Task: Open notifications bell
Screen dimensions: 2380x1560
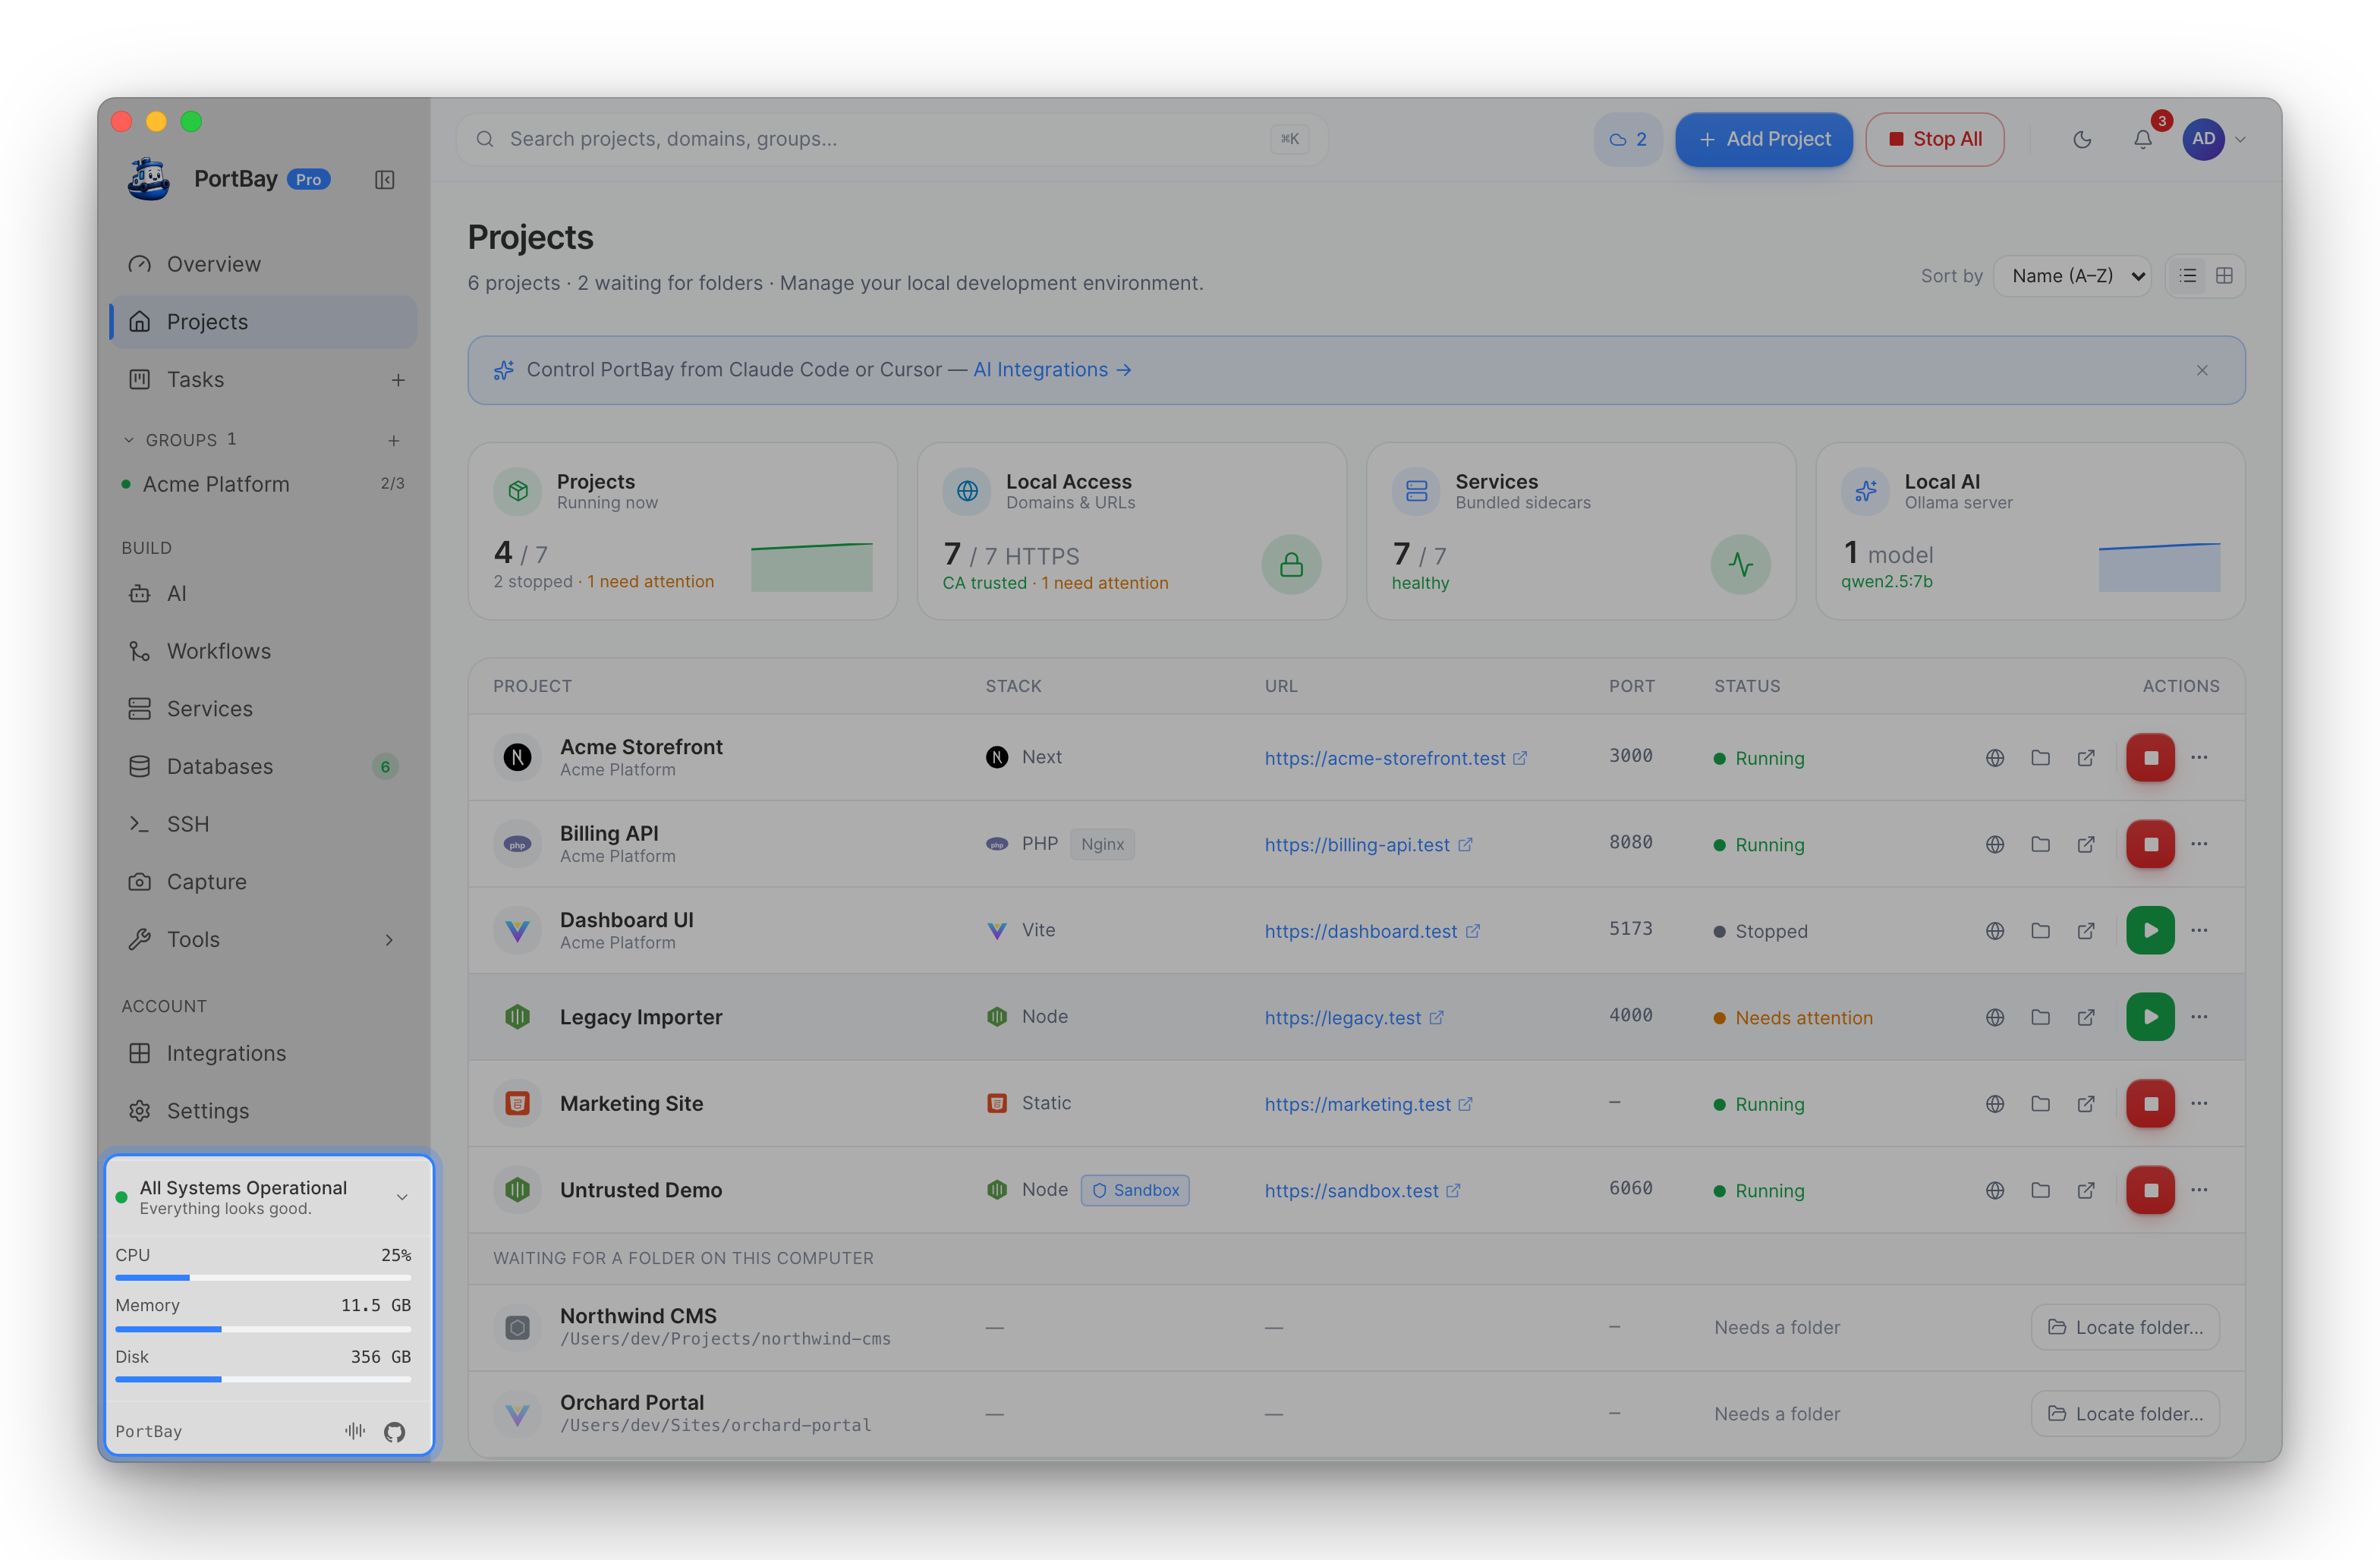Action: pyautogui.click(x=2142, y=139)
